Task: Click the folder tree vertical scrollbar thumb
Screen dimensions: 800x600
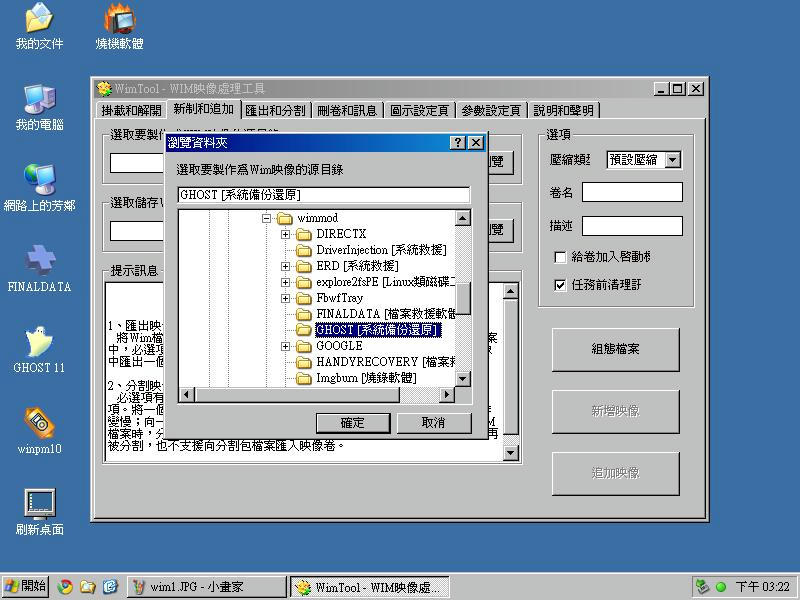Action: point(463,299)
